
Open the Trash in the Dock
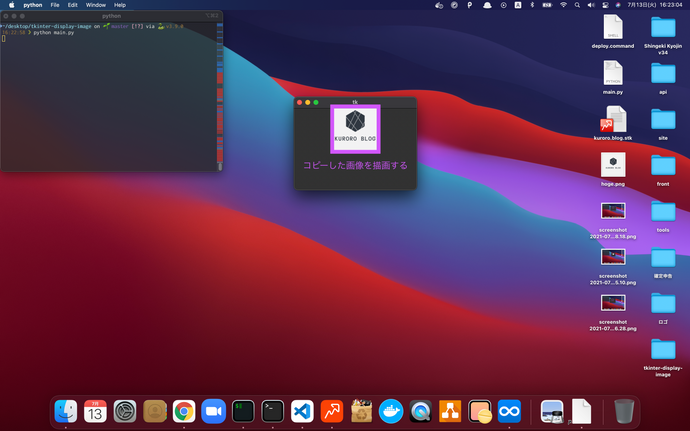point(624,411)
